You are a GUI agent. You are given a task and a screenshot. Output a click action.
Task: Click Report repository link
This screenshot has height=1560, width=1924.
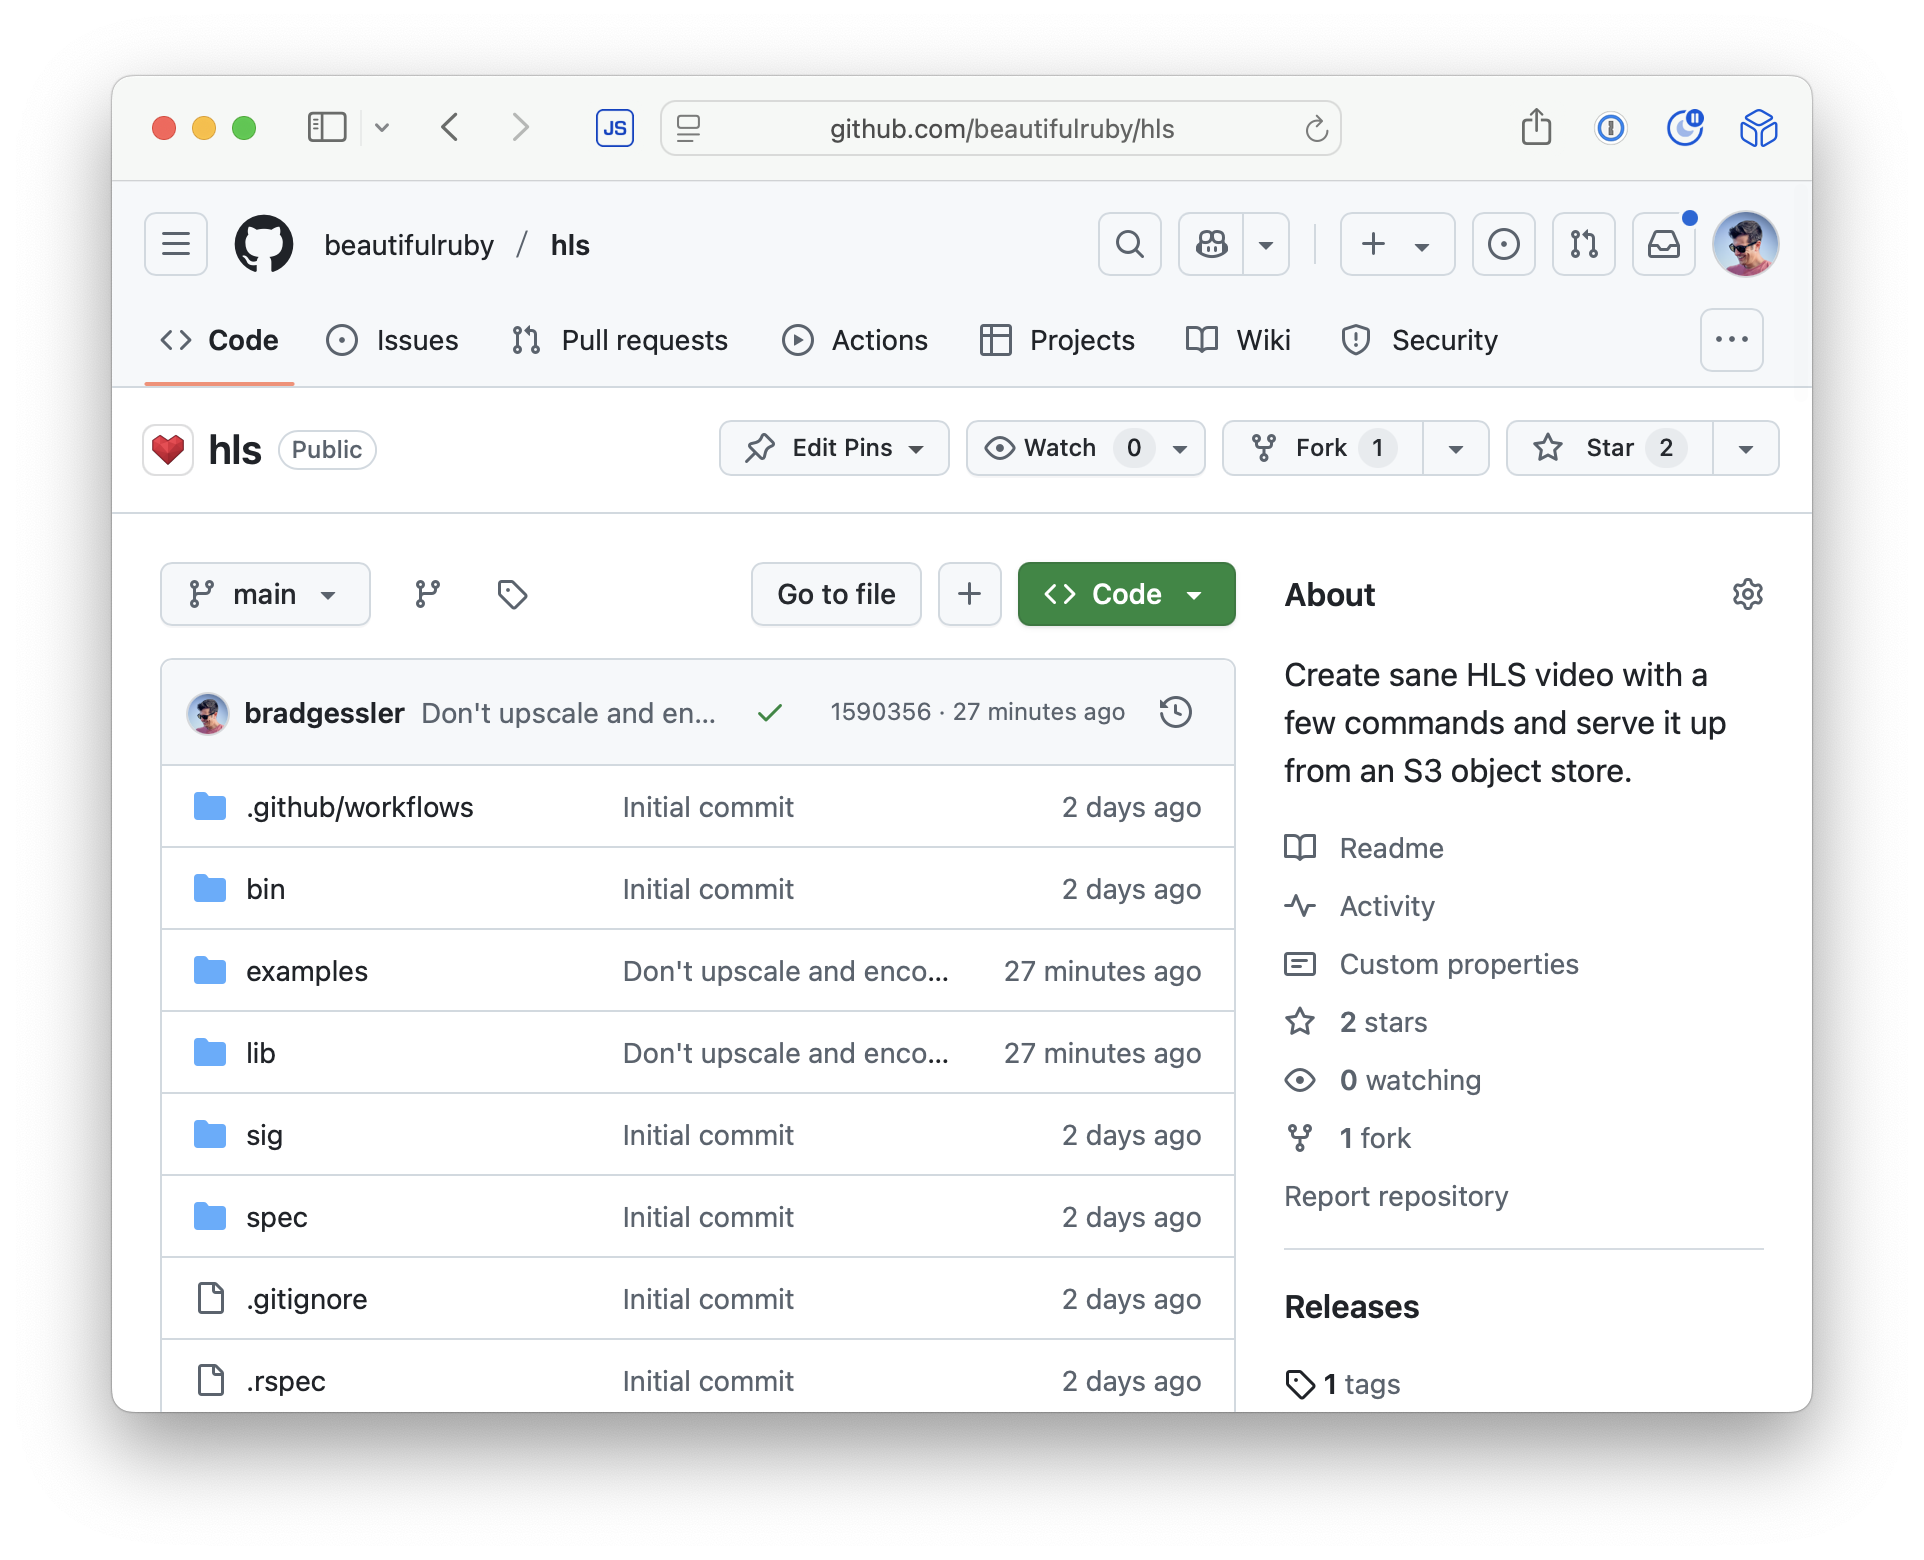pos(1396,1196)
